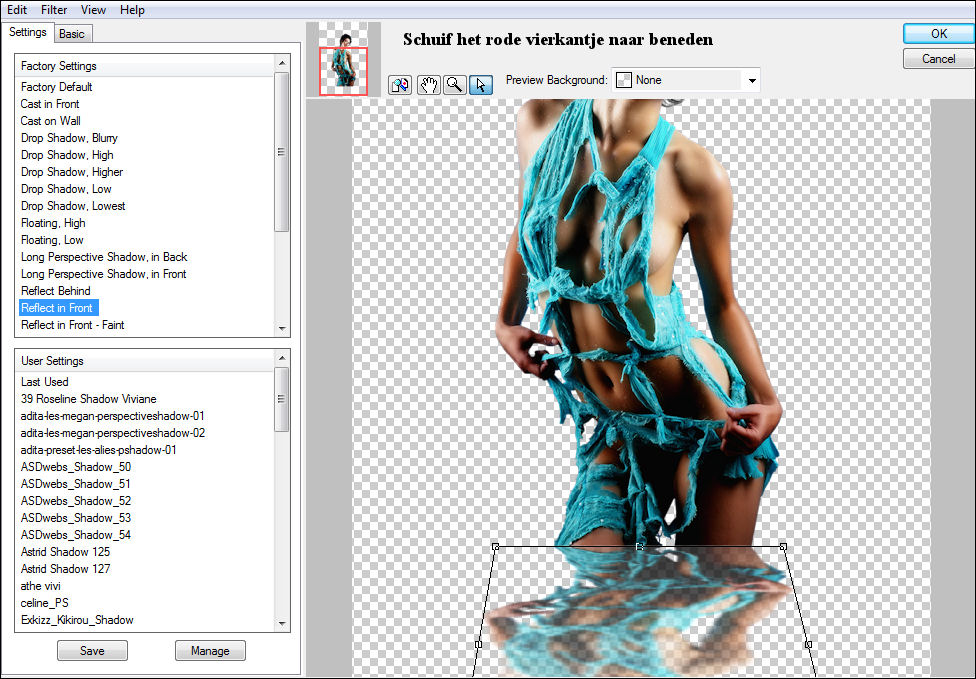Select Exkizz_Kikirou_Shadow setting
The width and height of the screenshot is (976, 679).
(77, 620)
